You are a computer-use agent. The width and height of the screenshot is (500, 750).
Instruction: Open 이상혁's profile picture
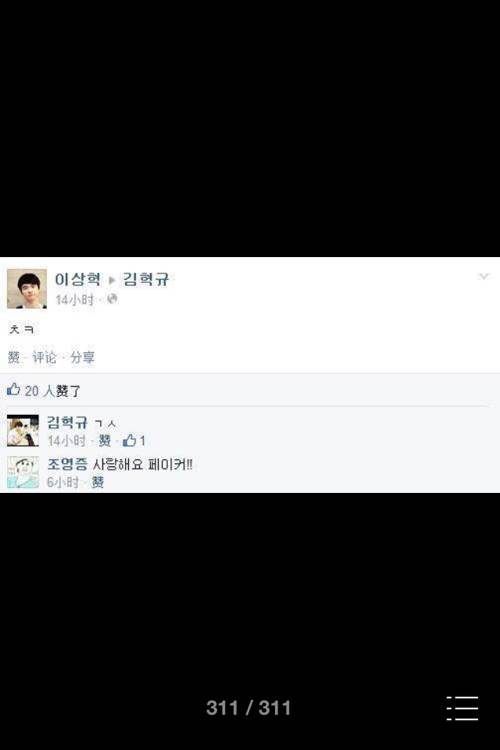[x=27, y=289]
